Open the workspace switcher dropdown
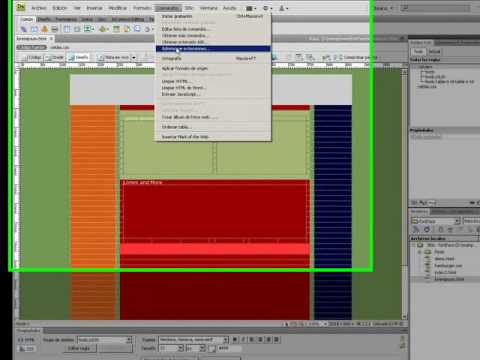Screen dimensions: 480x360 click(x=384, y=8)
